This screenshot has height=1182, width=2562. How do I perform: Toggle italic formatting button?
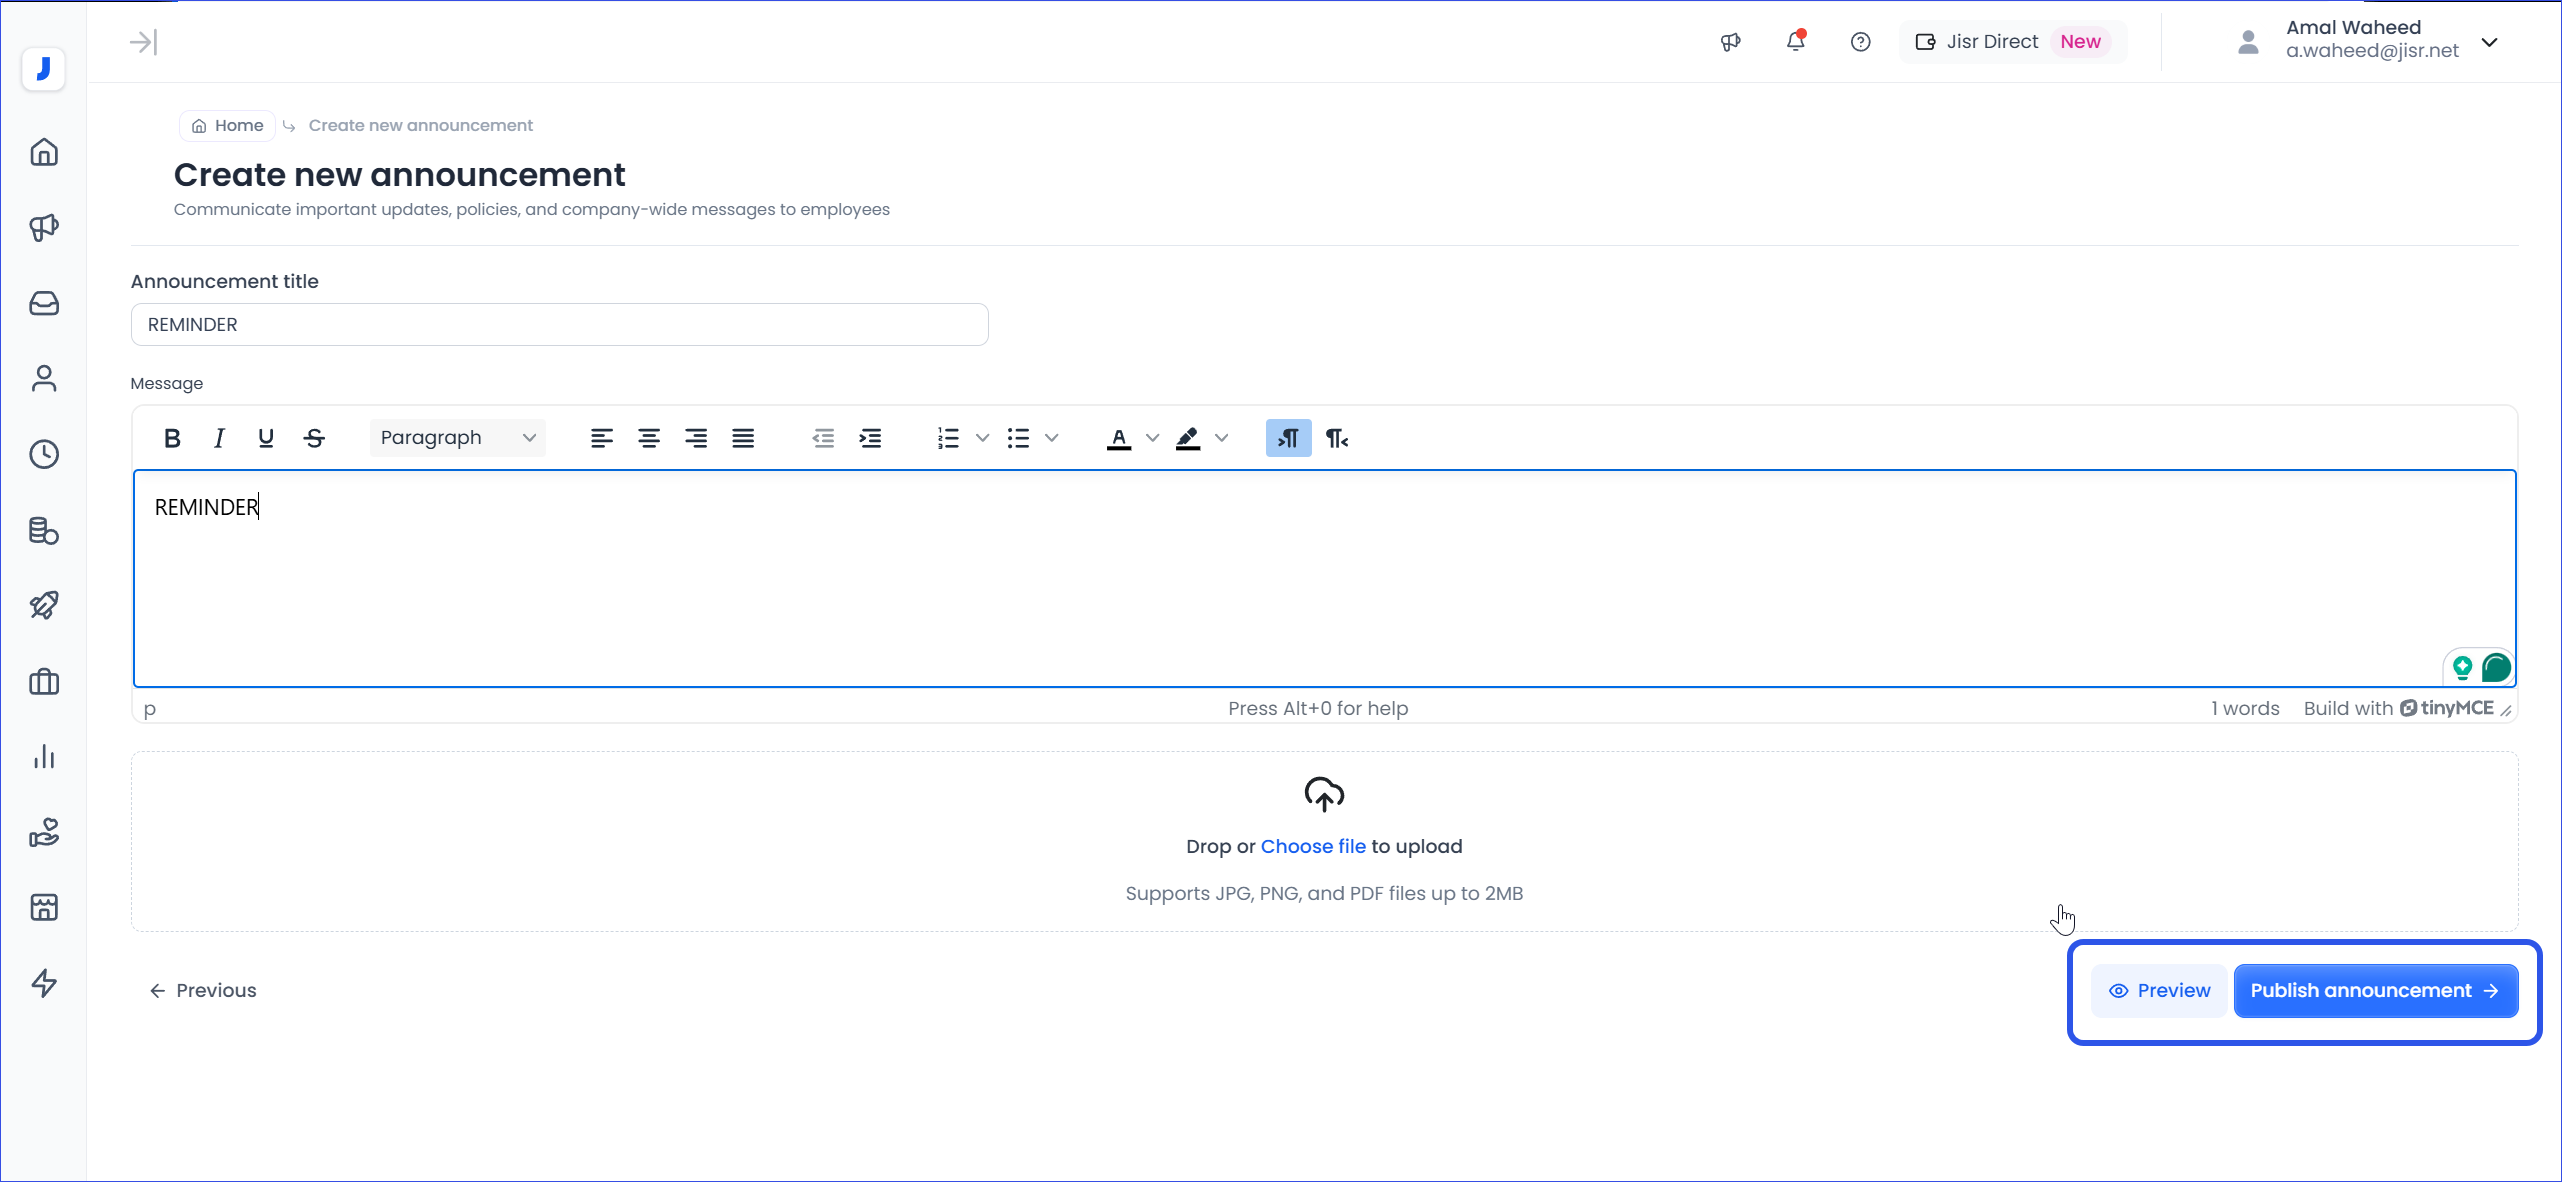coord(219,438)
